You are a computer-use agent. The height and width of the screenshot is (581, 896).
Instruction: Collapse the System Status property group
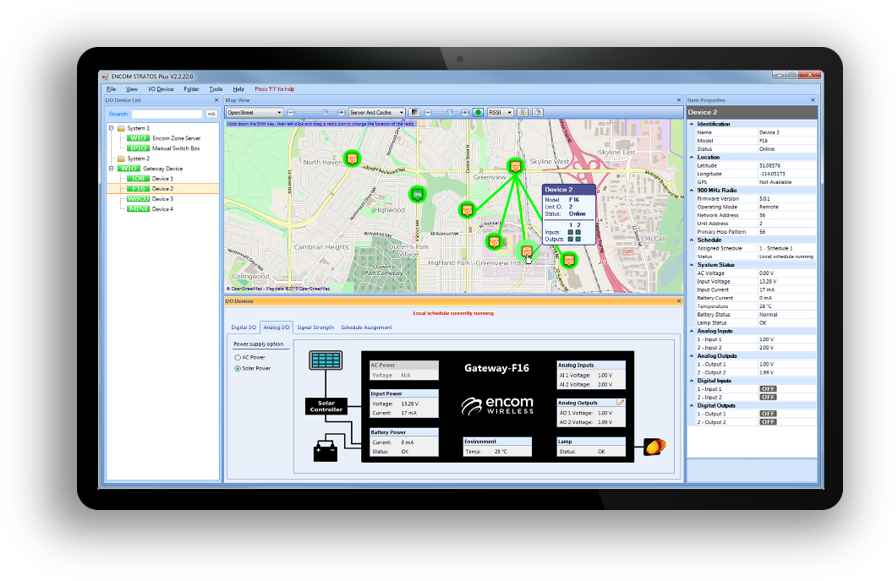click(691, 265)
